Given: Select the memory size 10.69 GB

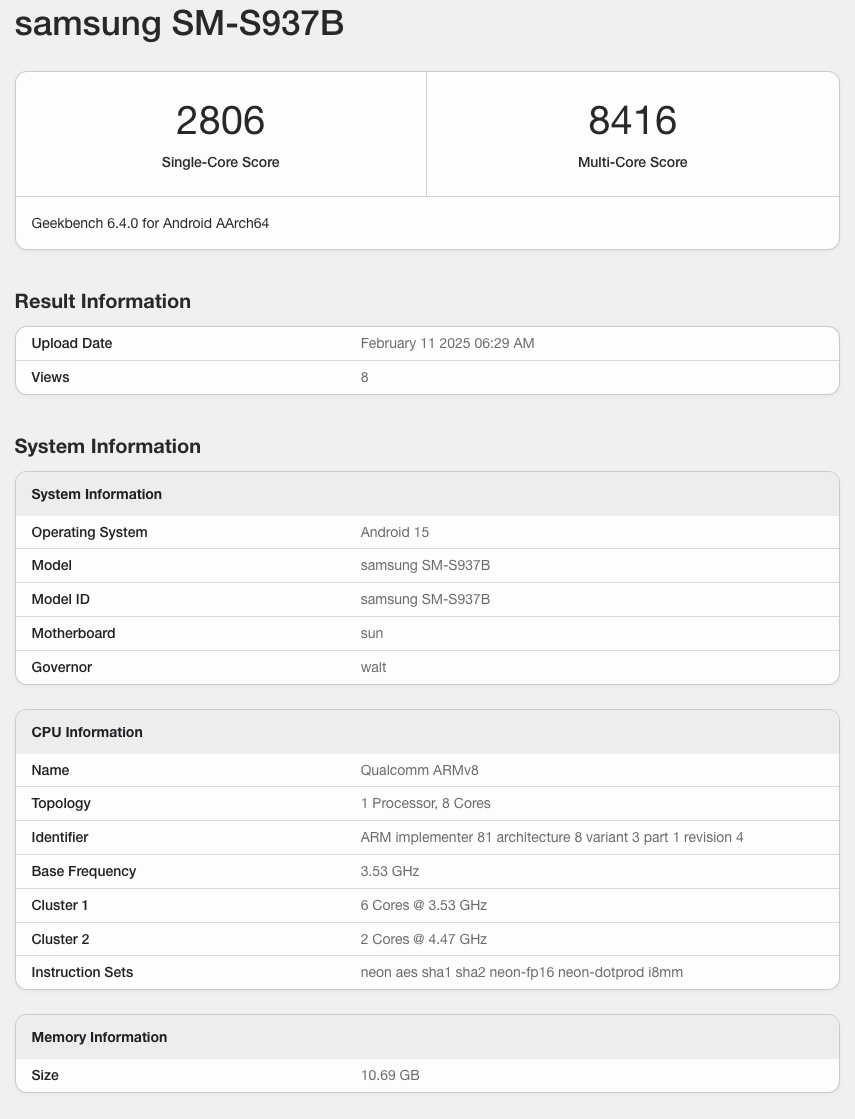Looking at the screenshot, I should [389, 1075].
